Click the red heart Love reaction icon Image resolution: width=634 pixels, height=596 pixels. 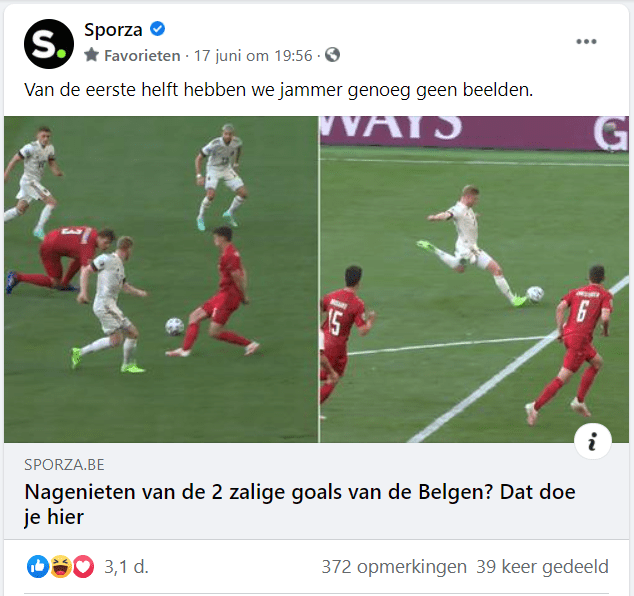[x=83, y=566]
